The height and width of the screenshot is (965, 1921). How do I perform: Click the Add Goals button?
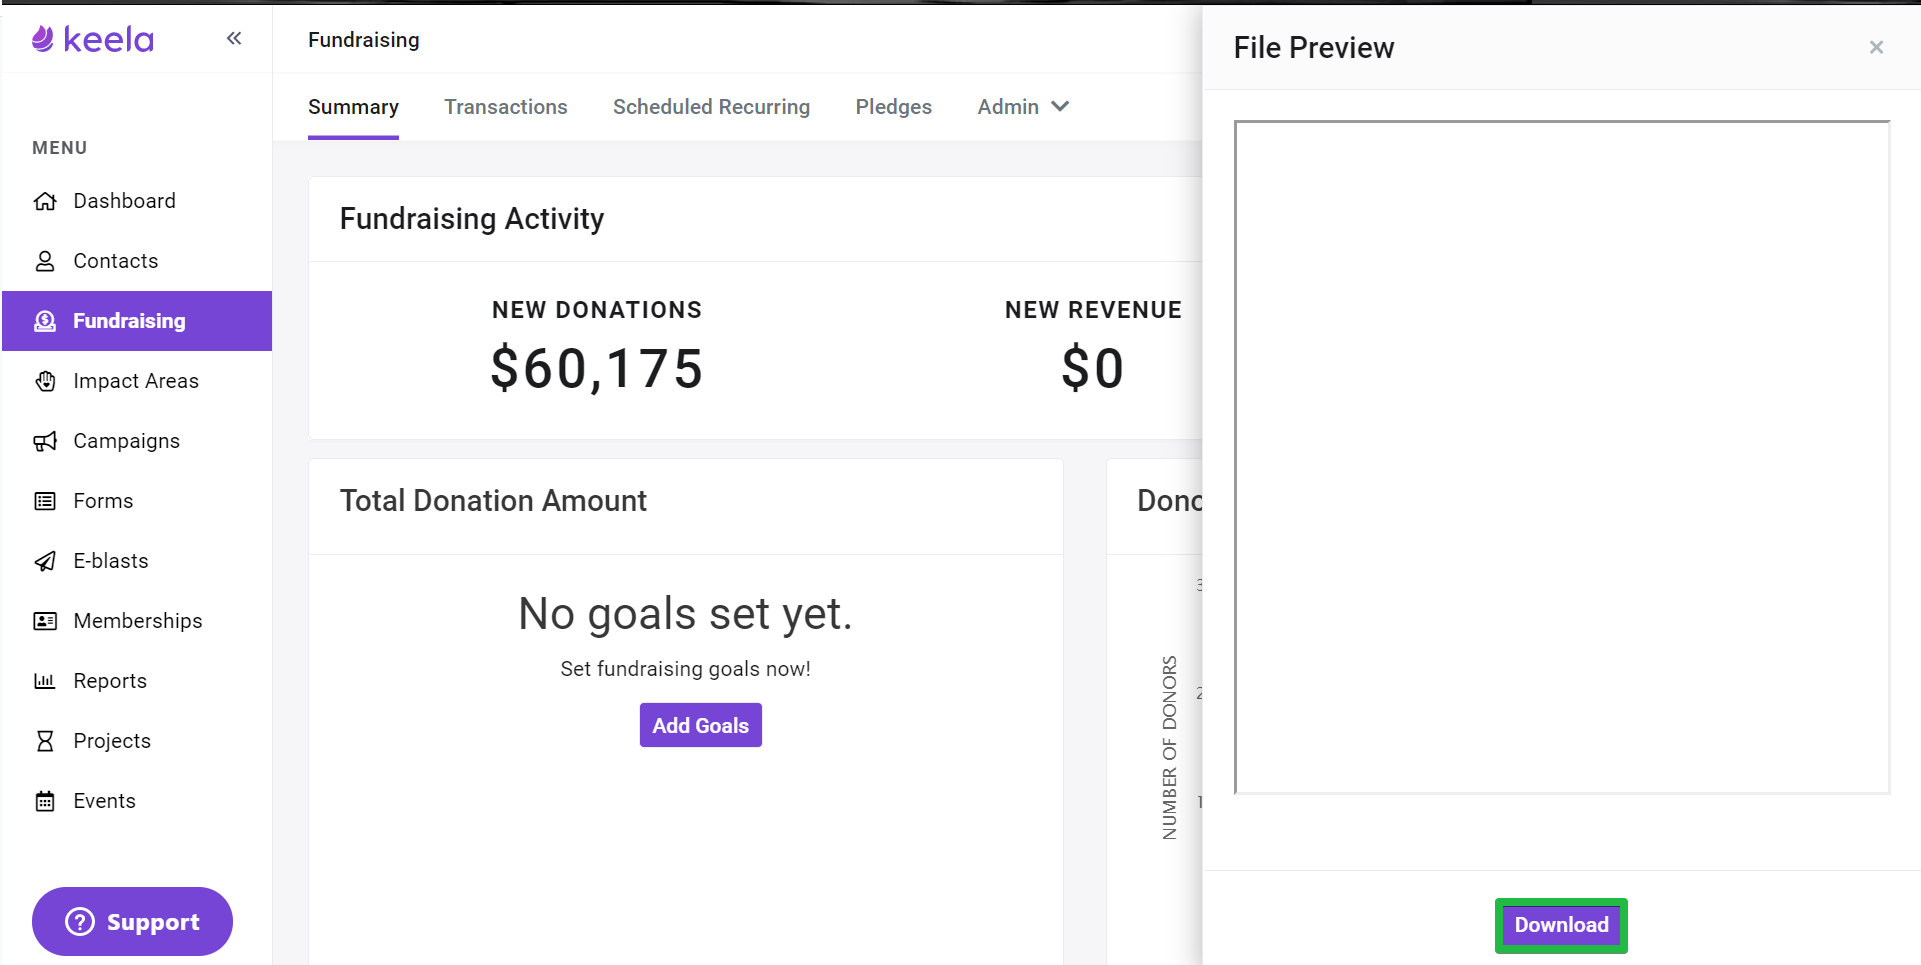(700, 725)
